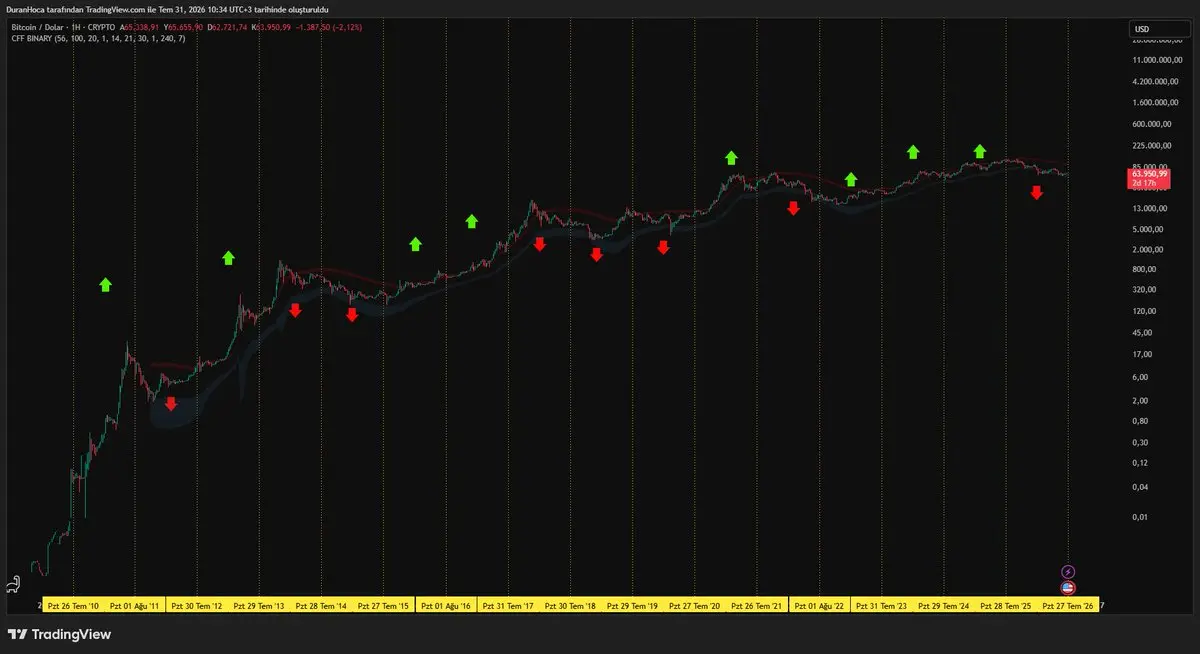Screen dimensions: 1200x654
Task: Click the 0,12 price axis label
Action: click(x=1140, y=463)
